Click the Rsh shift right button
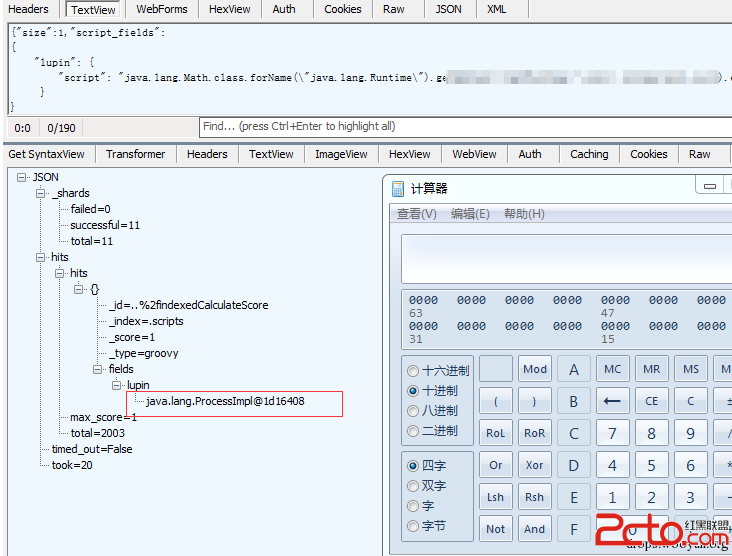 535,497
